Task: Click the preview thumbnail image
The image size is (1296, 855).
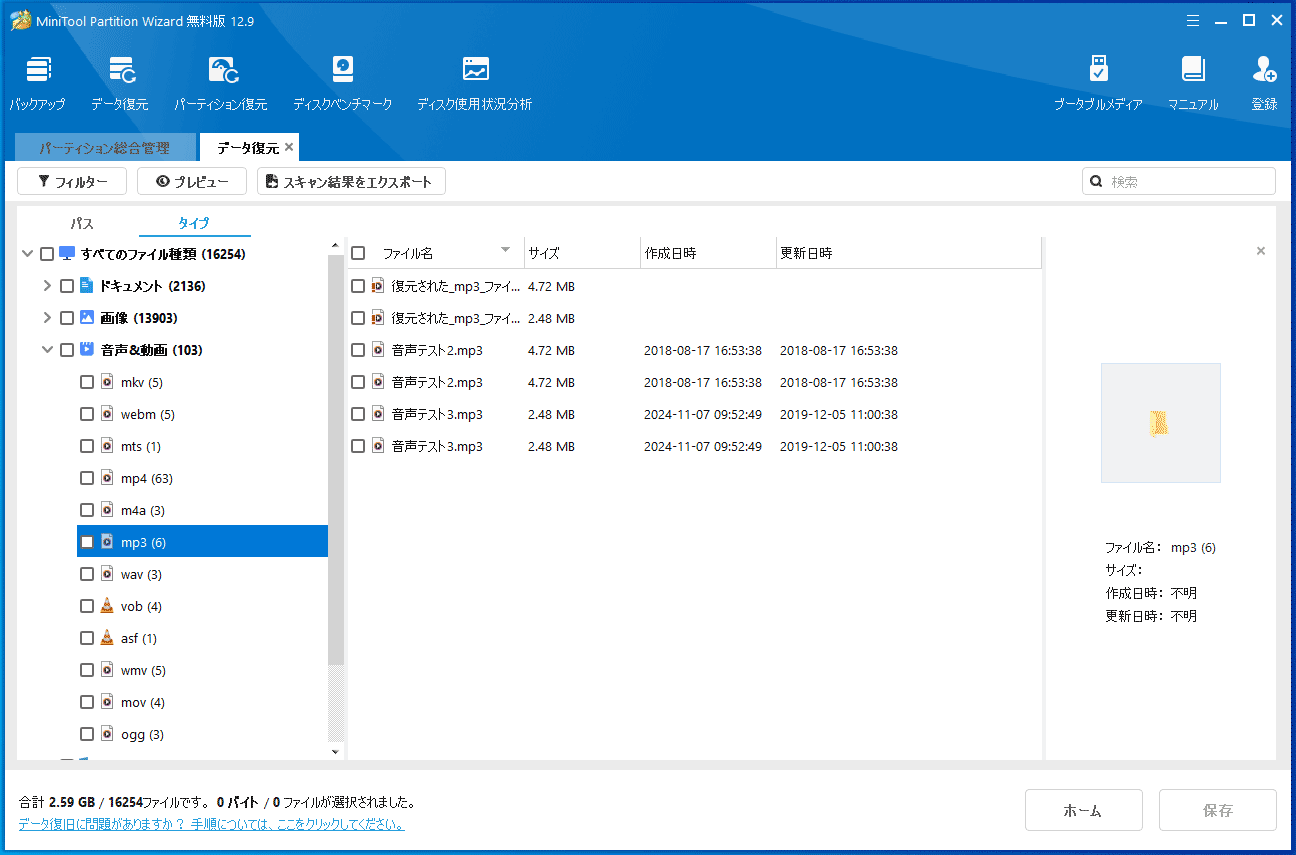Action: click(1160, 423)
